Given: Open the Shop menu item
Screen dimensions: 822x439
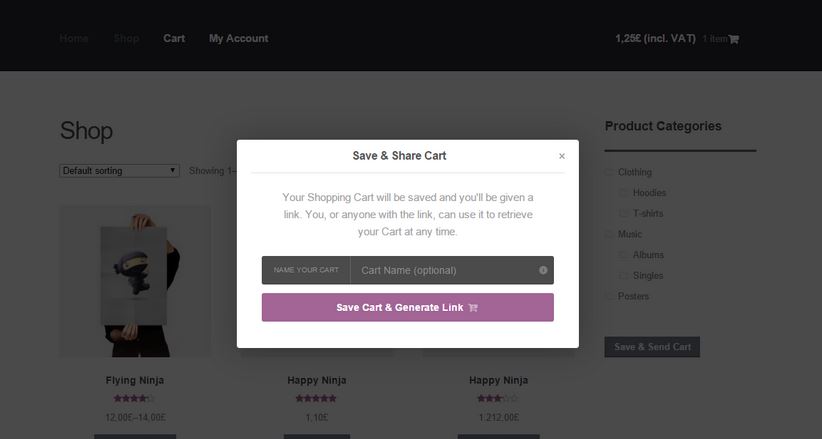Looking at the screenshot, I should [x=126, y=38].
